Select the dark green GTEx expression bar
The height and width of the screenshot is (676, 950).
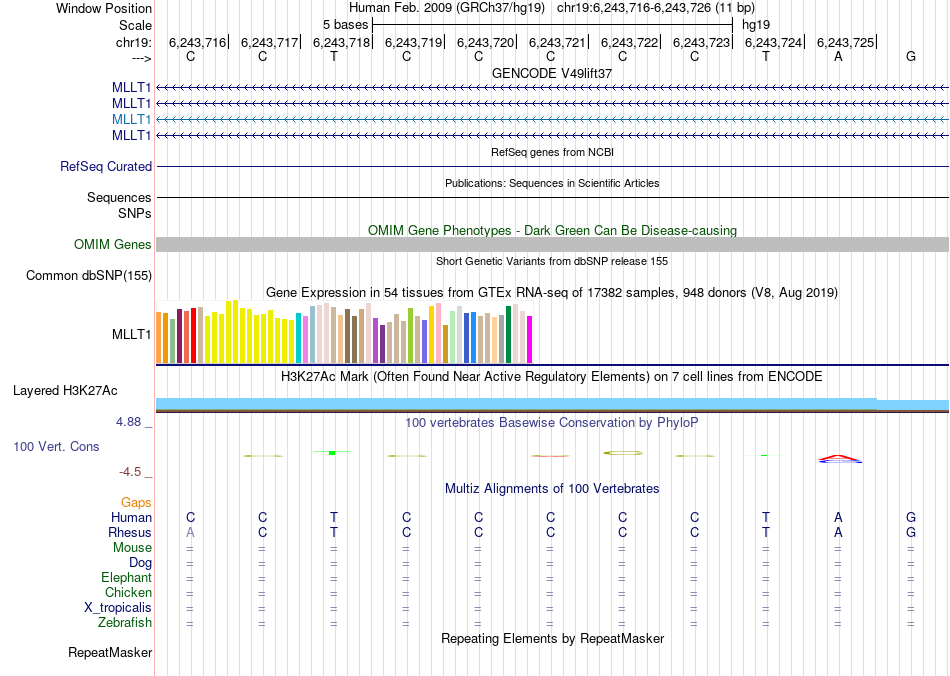click(508, 335)
